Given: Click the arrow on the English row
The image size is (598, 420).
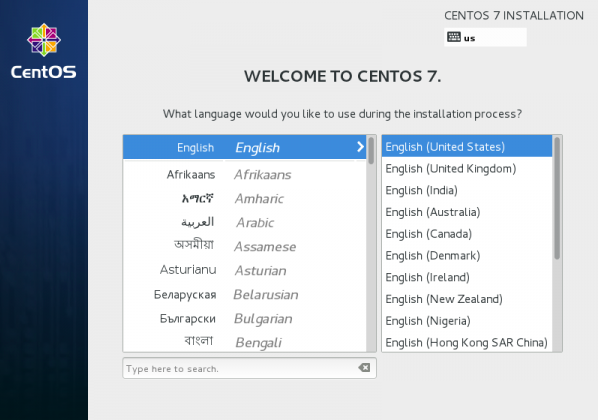Looking at the screenshot, I should coord(360,147).
